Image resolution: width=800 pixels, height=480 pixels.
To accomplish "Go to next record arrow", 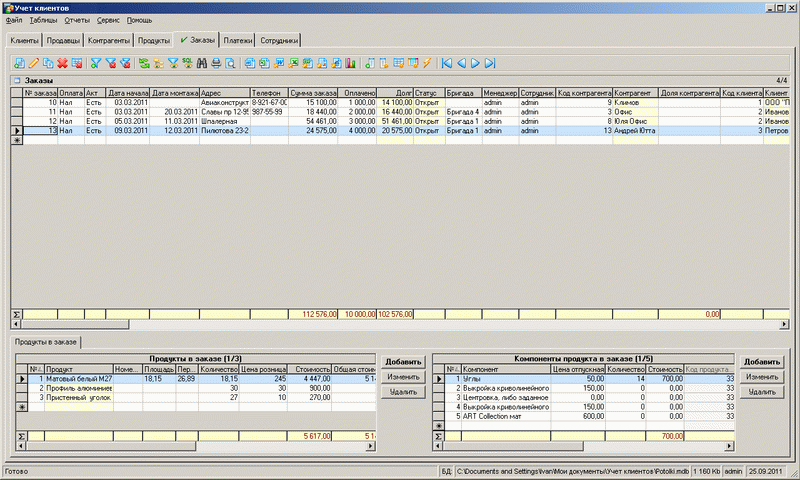I will (476, 63).
